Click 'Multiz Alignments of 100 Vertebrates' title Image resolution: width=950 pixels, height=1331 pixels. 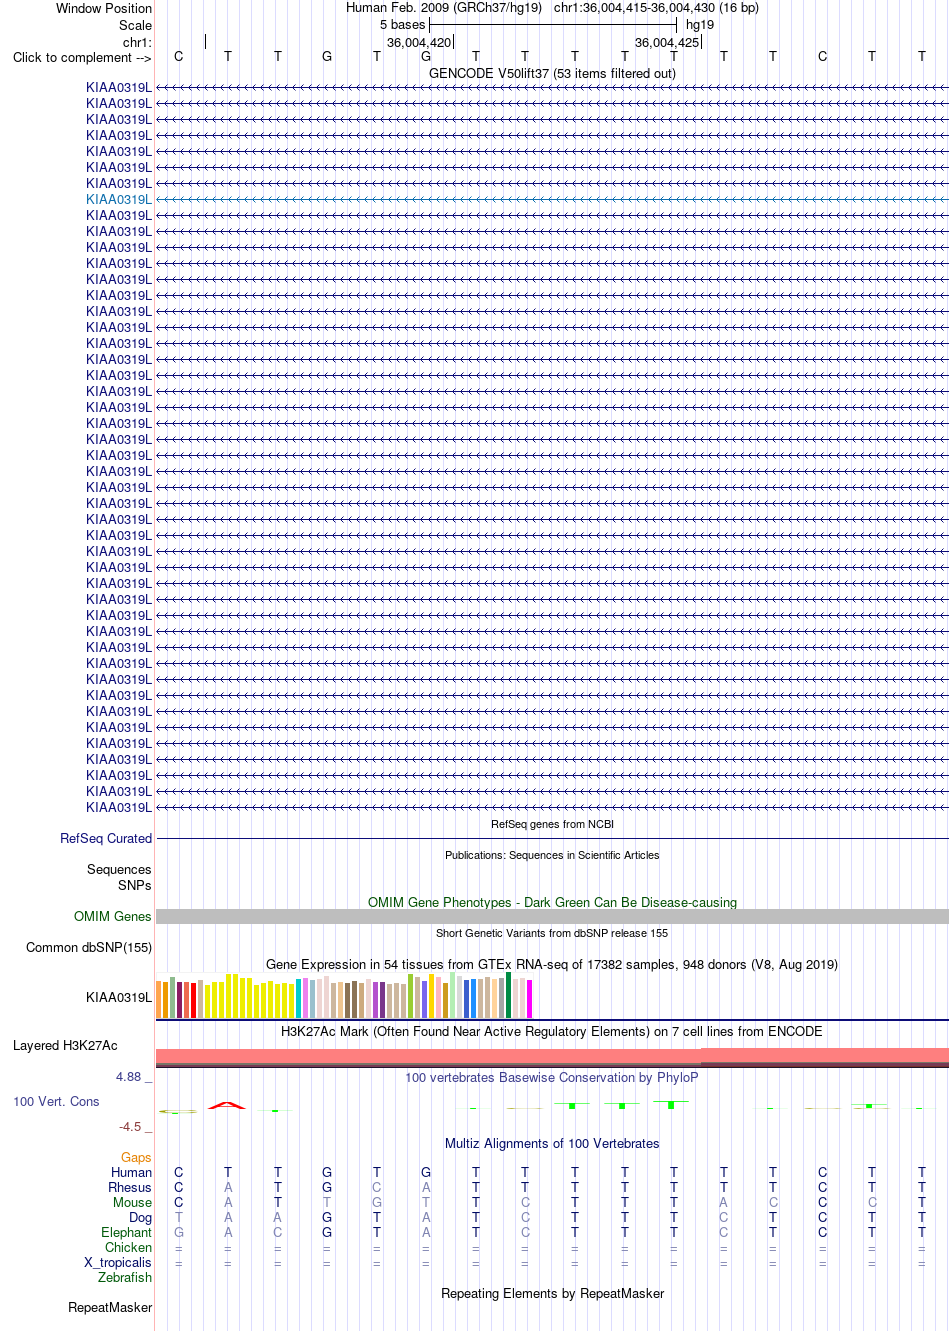click(x=552, y=1143)
